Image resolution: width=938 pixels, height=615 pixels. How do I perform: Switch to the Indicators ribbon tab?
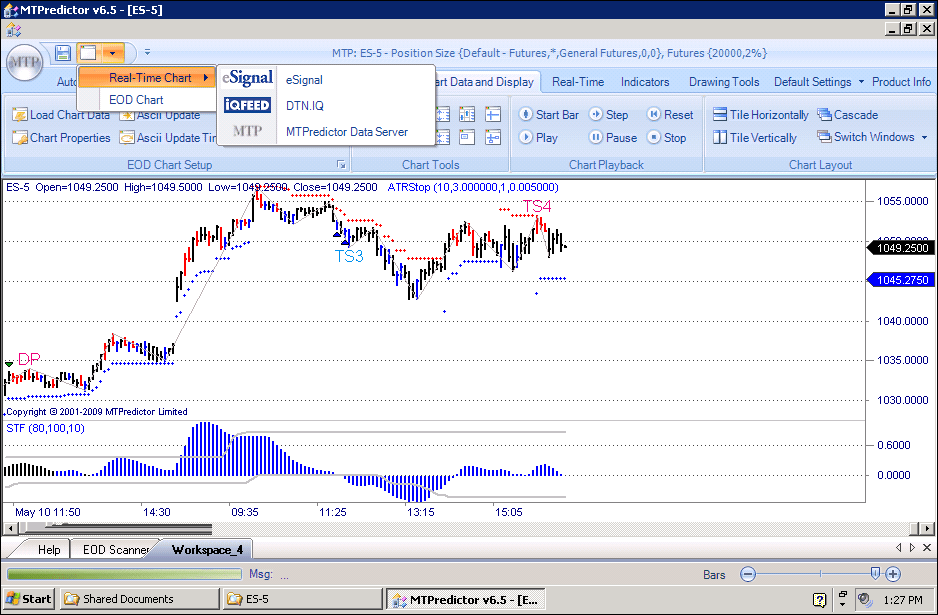[x=645, y=82]
